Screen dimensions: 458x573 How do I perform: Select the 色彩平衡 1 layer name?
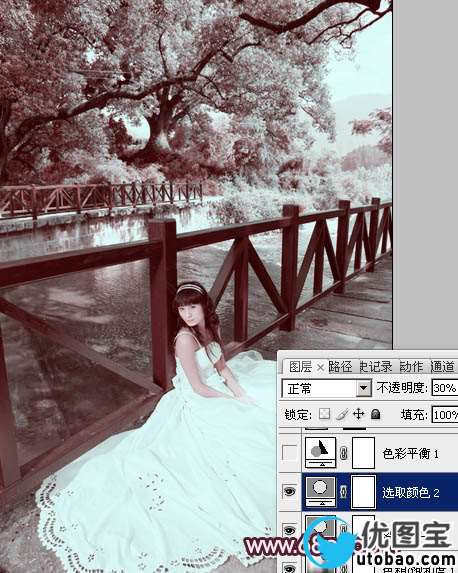click(410, 454)
